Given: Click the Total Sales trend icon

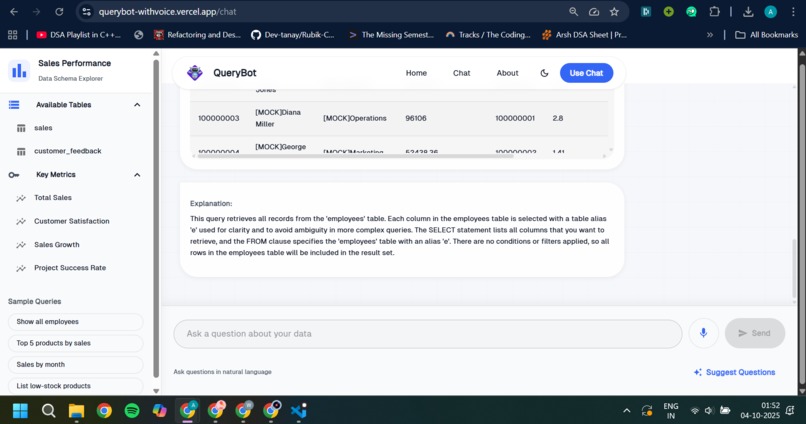Looking at the screenshot, I should click(21, 198).
